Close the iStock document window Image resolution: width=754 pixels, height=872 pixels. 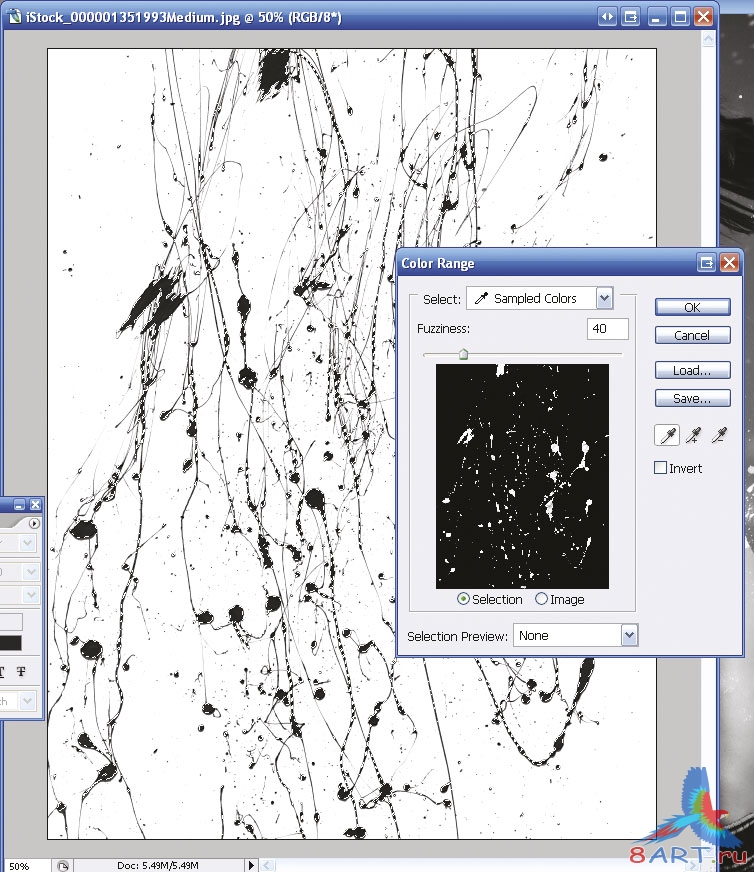(704, 17)
